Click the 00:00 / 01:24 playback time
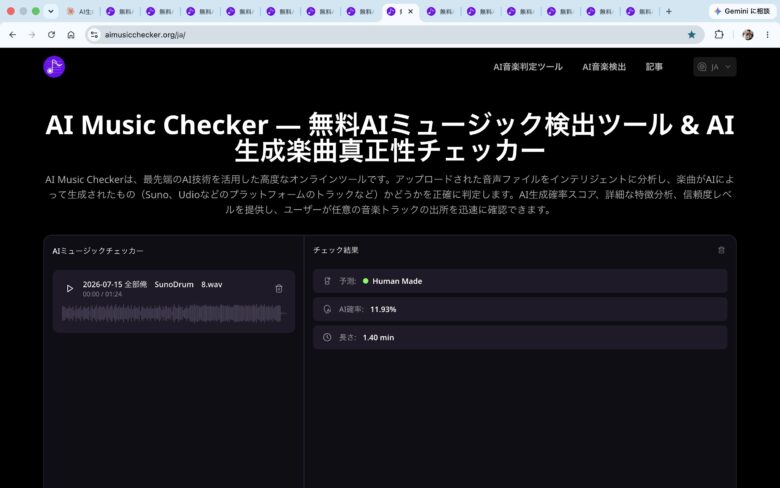 (102, 294)
